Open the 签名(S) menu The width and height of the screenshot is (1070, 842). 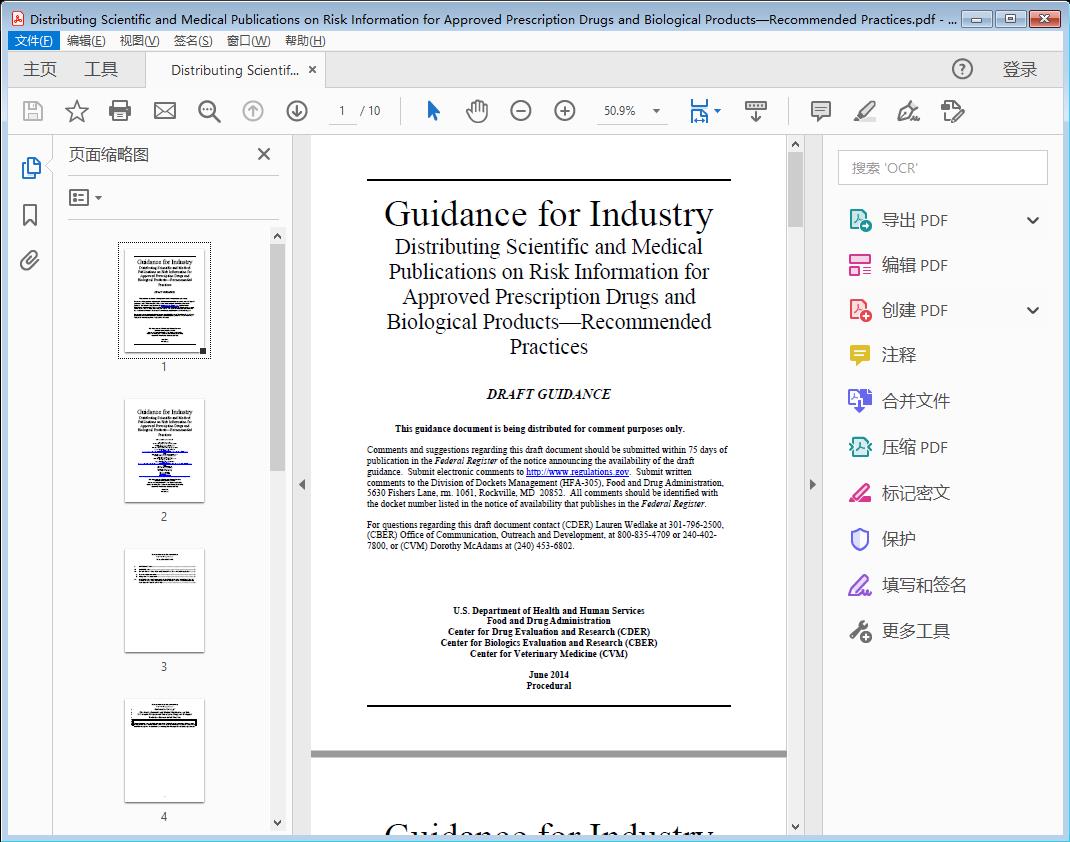click(x=193, y=41)
